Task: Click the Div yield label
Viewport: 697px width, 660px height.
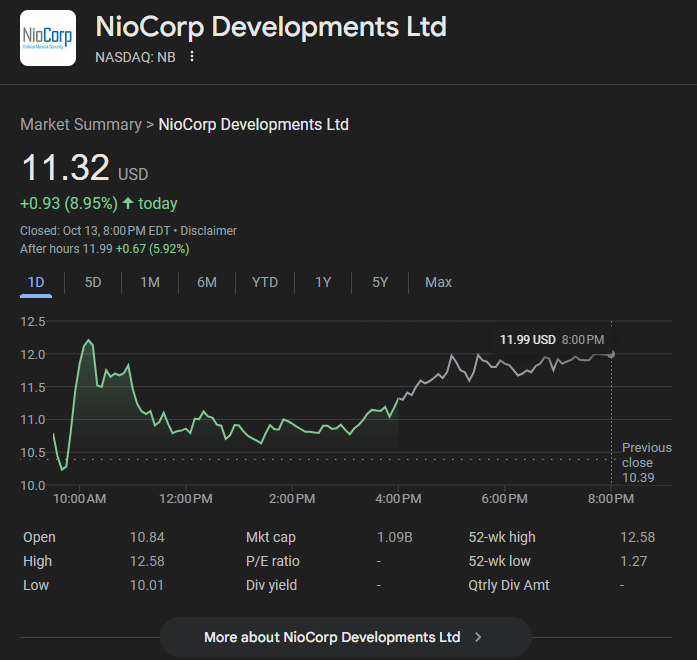Action: point(271,585)
